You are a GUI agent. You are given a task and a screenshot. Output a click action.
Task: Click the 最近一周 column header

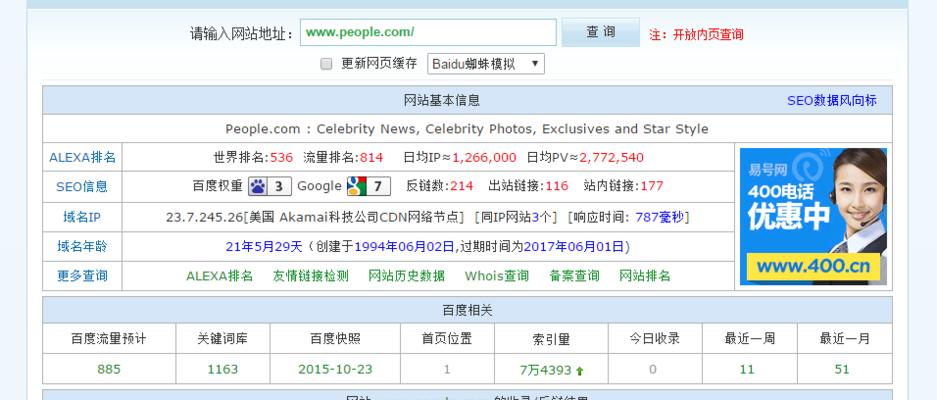coord(749,339)
